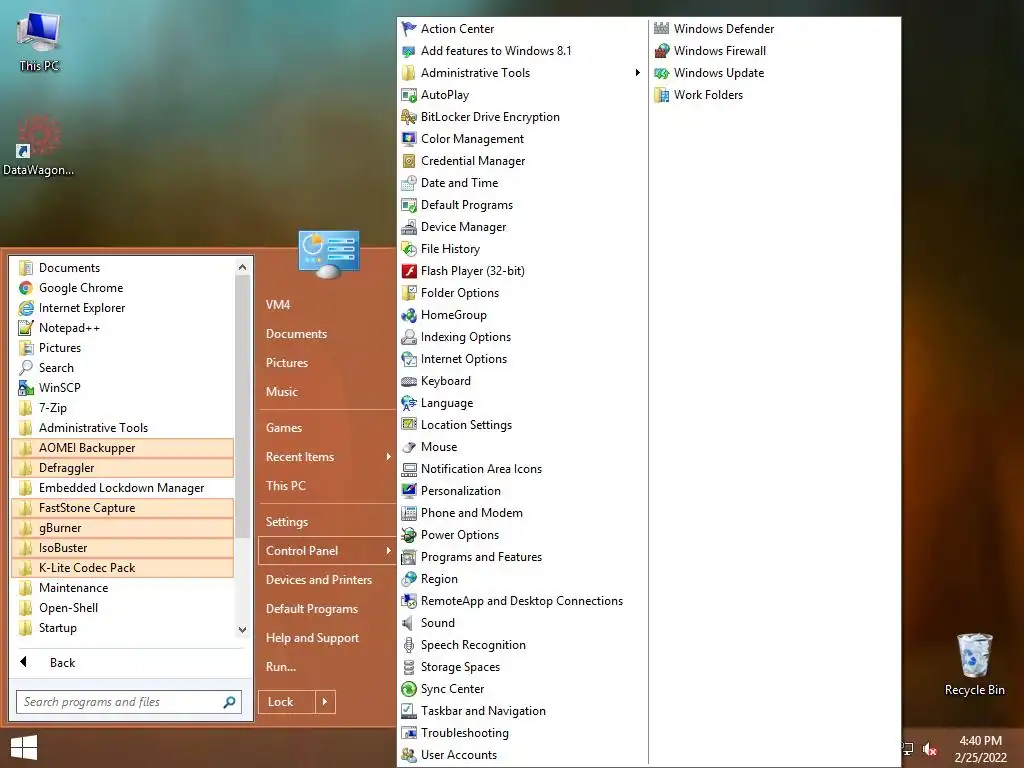Expand the Open-Shell folder
This screenshot has height=768, width=1024.
tap(123, 608)
